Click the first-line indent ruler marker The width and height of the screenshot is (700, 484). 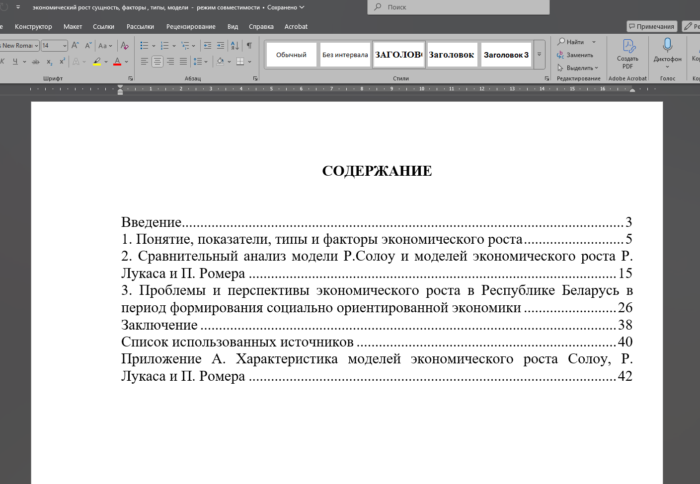point(120,87)
